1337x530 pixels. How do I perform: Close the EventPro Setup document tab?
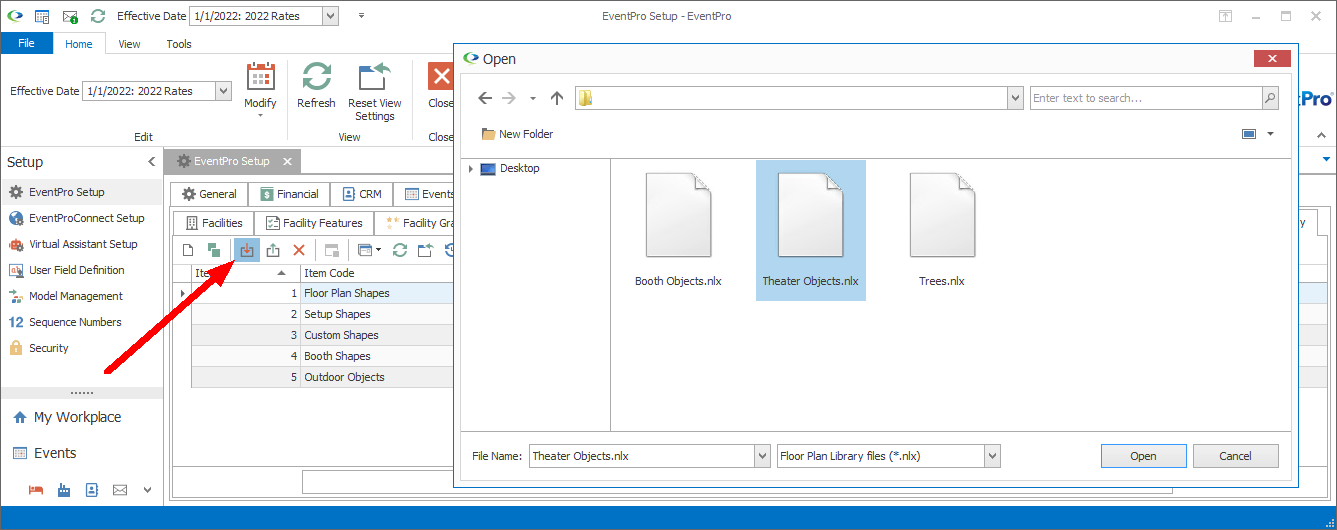tap(287, 161)
